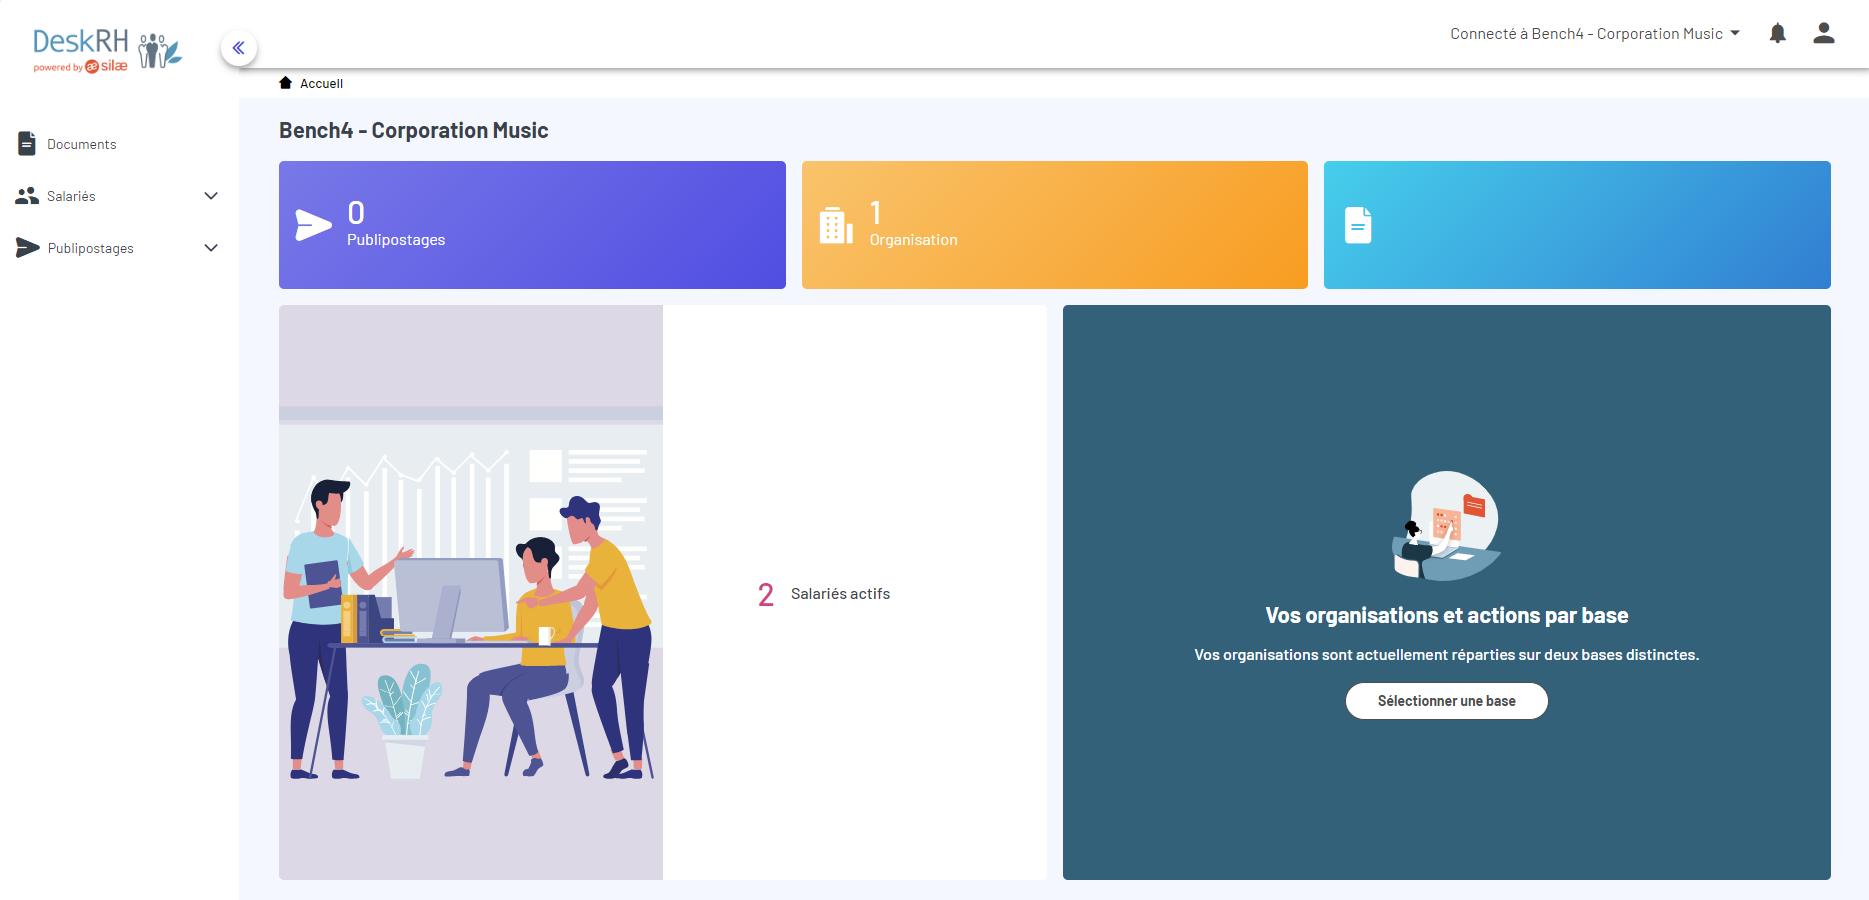Open the purple Publipostages card
The width and height of the screenshot is (1869, 900).
[532, 225]
